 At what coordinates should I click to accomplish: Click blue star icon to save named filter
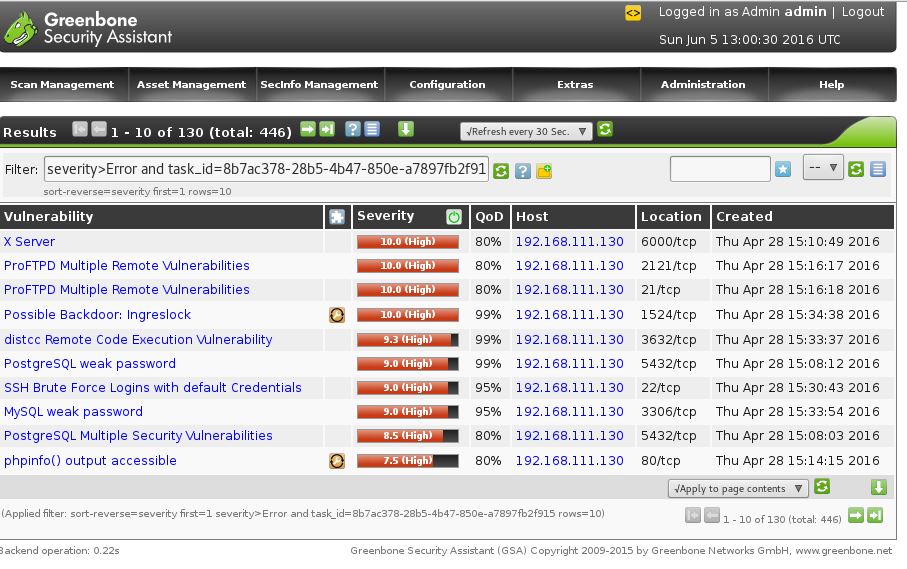[x=783, y=169]
